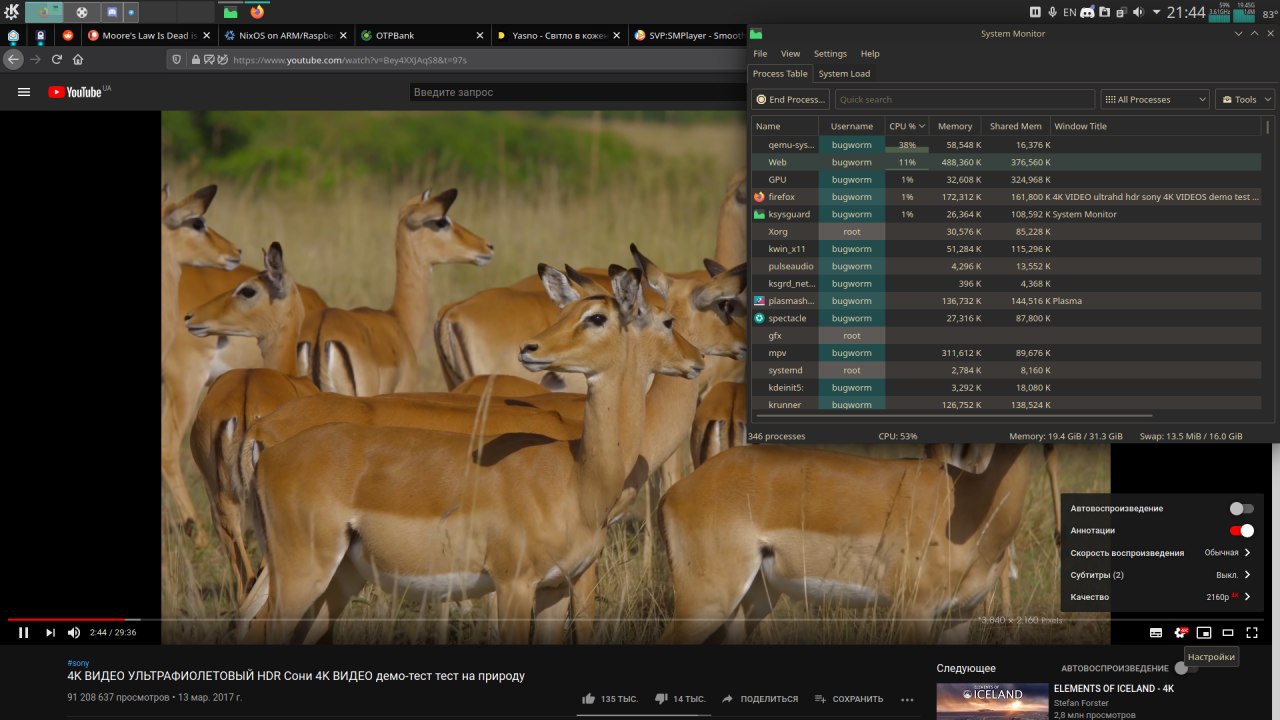This screenshot has width=1280, height=720.
Task: Close the player settings gear menu
Action: coord(1181,632)
